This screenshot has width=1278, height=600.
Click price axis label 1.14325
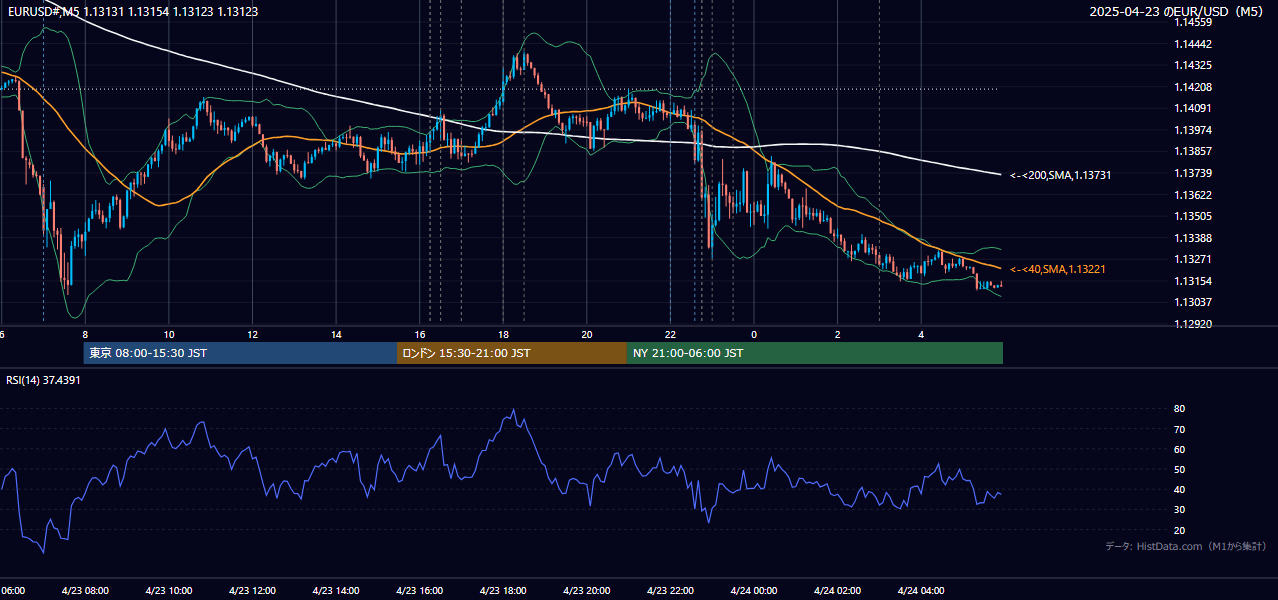tap(1193, 65)
